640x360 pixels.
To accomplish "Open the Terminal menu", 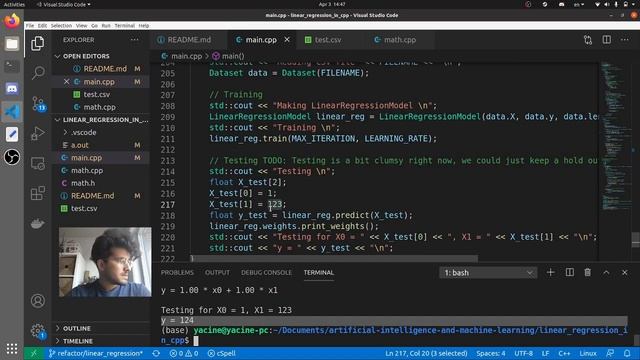I will [124, 26].
